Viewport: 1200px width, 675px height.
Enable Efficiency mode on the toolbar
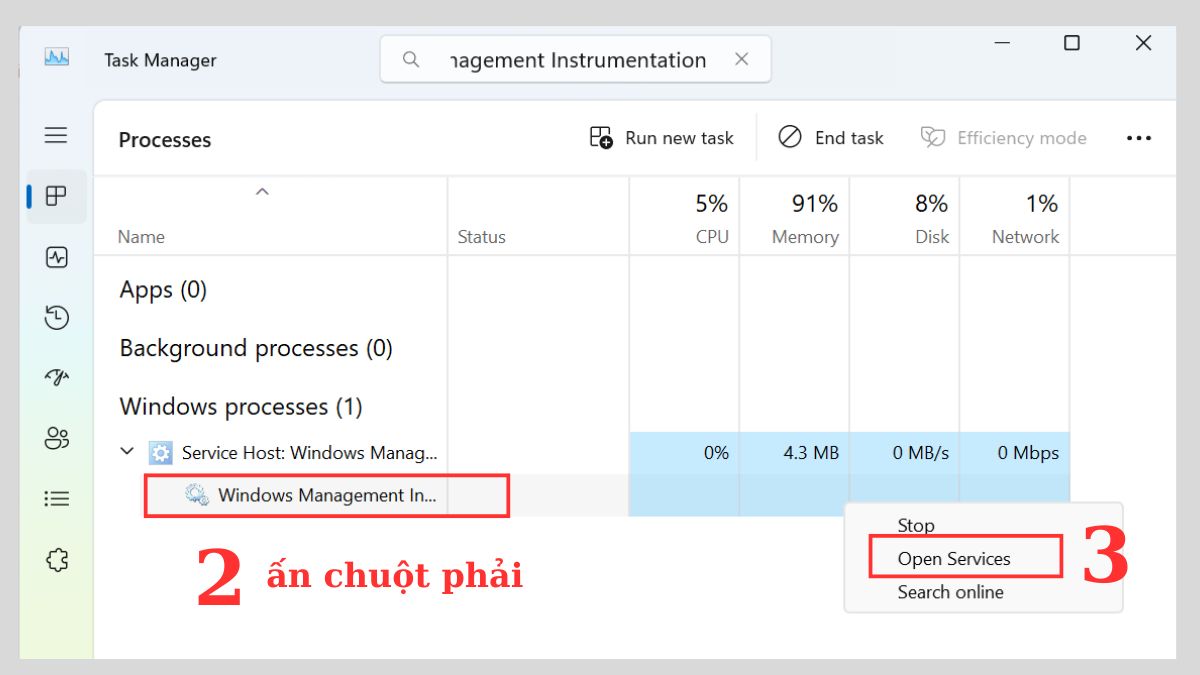(x=1003, y=137)
